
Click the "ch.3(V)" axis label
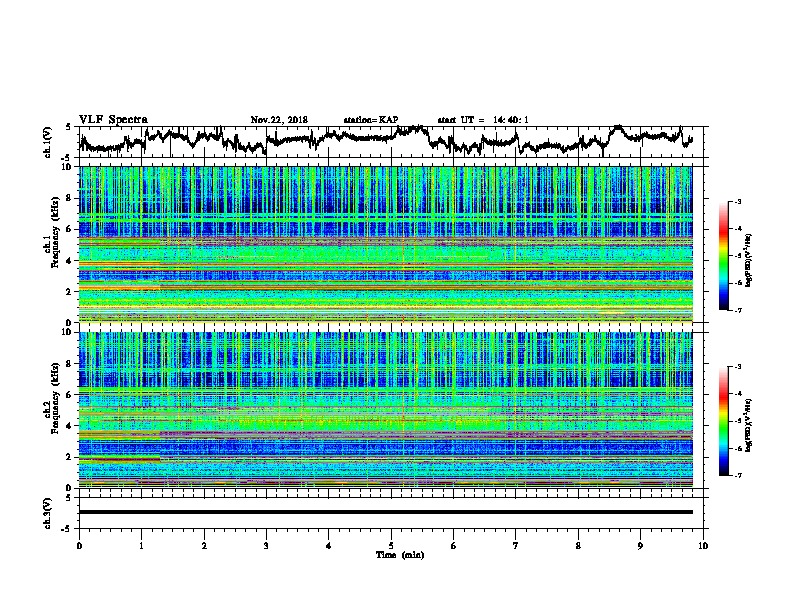click(x=48, y=513)
